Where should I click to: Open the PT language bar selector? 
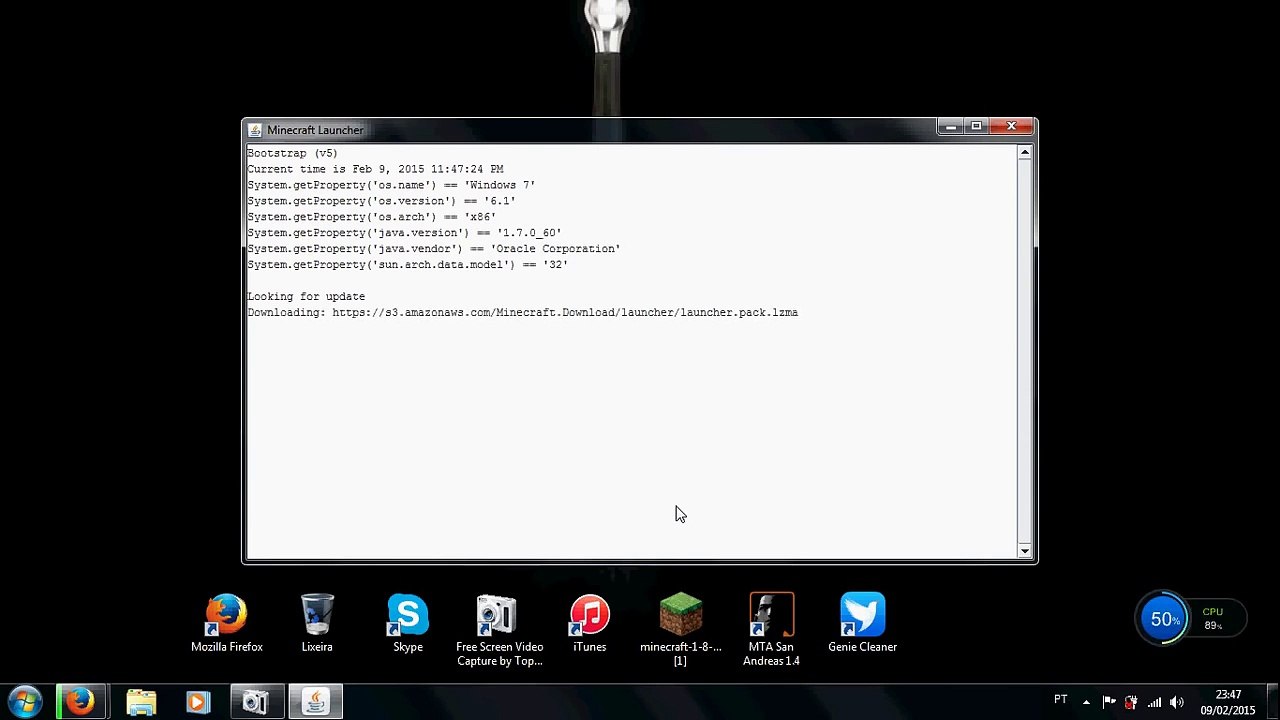tap(1061, 700)
